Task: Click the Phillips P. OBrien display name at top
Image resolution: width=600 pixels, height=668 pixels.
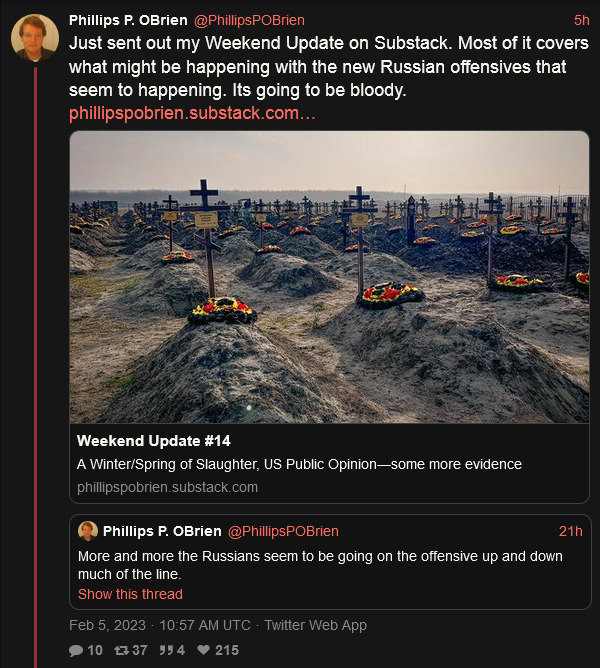Action: (128, 20)
